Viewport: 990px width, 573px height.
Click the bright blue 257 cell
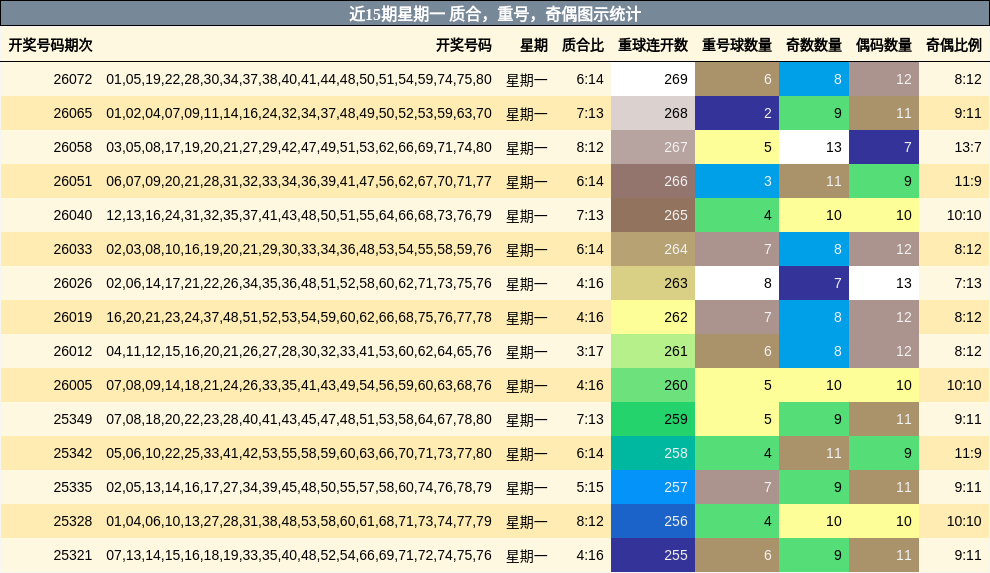click(653, 488)
